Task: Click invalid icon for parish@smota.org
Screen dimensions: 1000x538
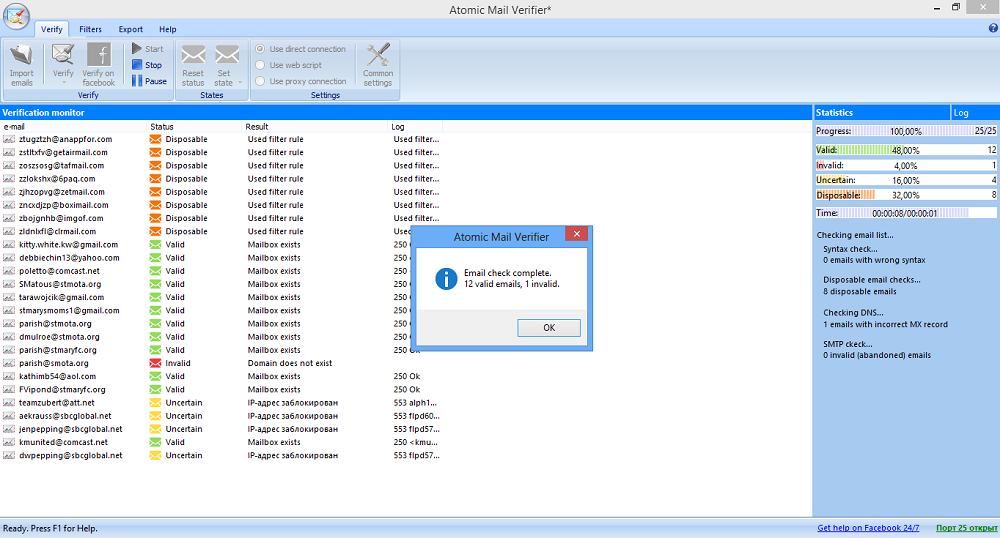Action: [x=155, y=363]
